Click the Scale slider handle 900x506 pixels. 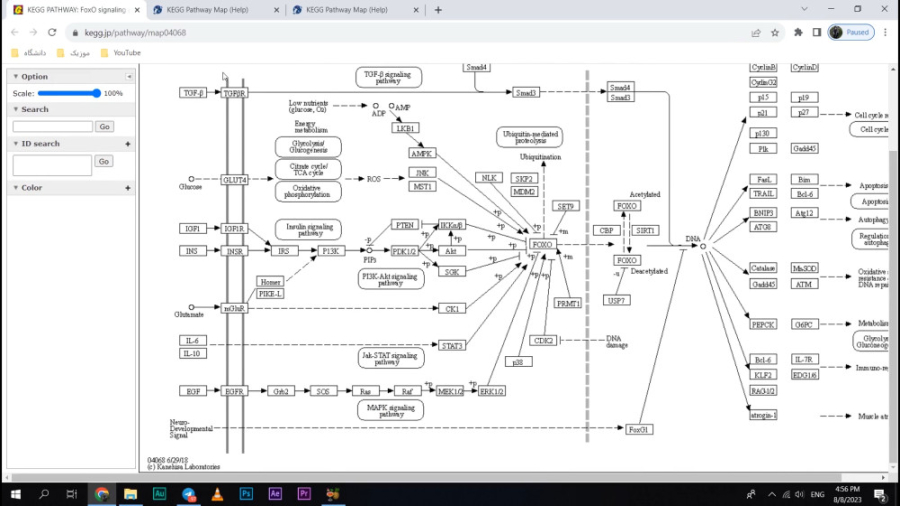click(97, 93)
